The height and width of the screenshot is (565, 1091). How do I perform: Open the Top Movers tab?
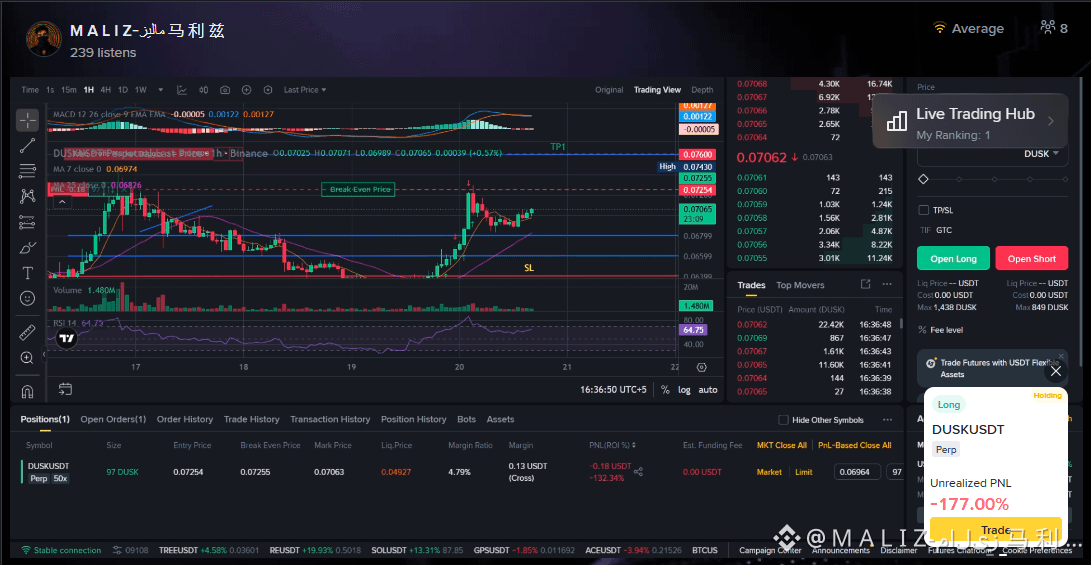[800, 285]
